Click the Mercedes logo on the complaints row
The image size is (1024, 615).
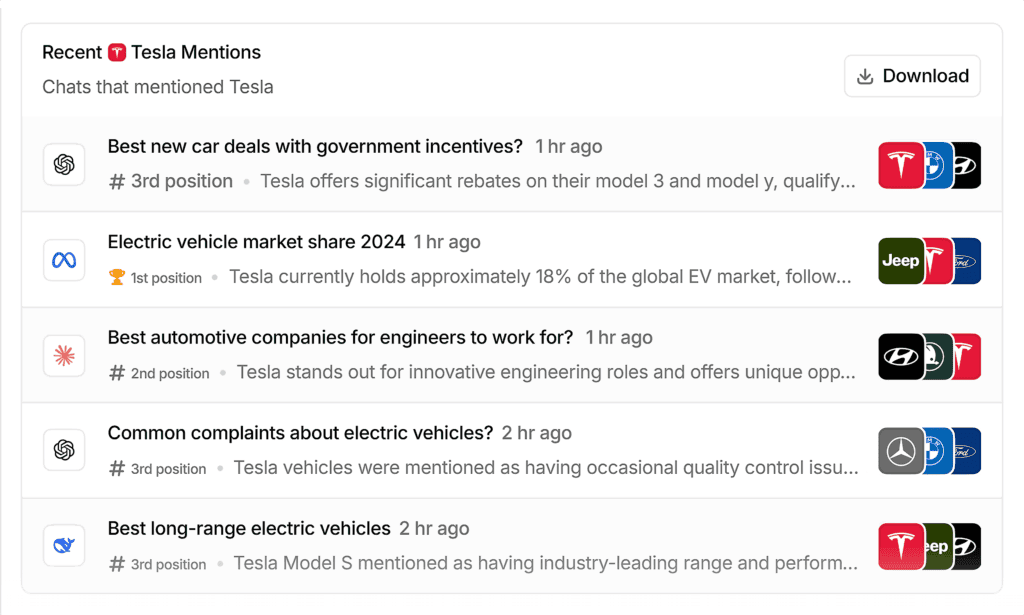tap(900, 450)
